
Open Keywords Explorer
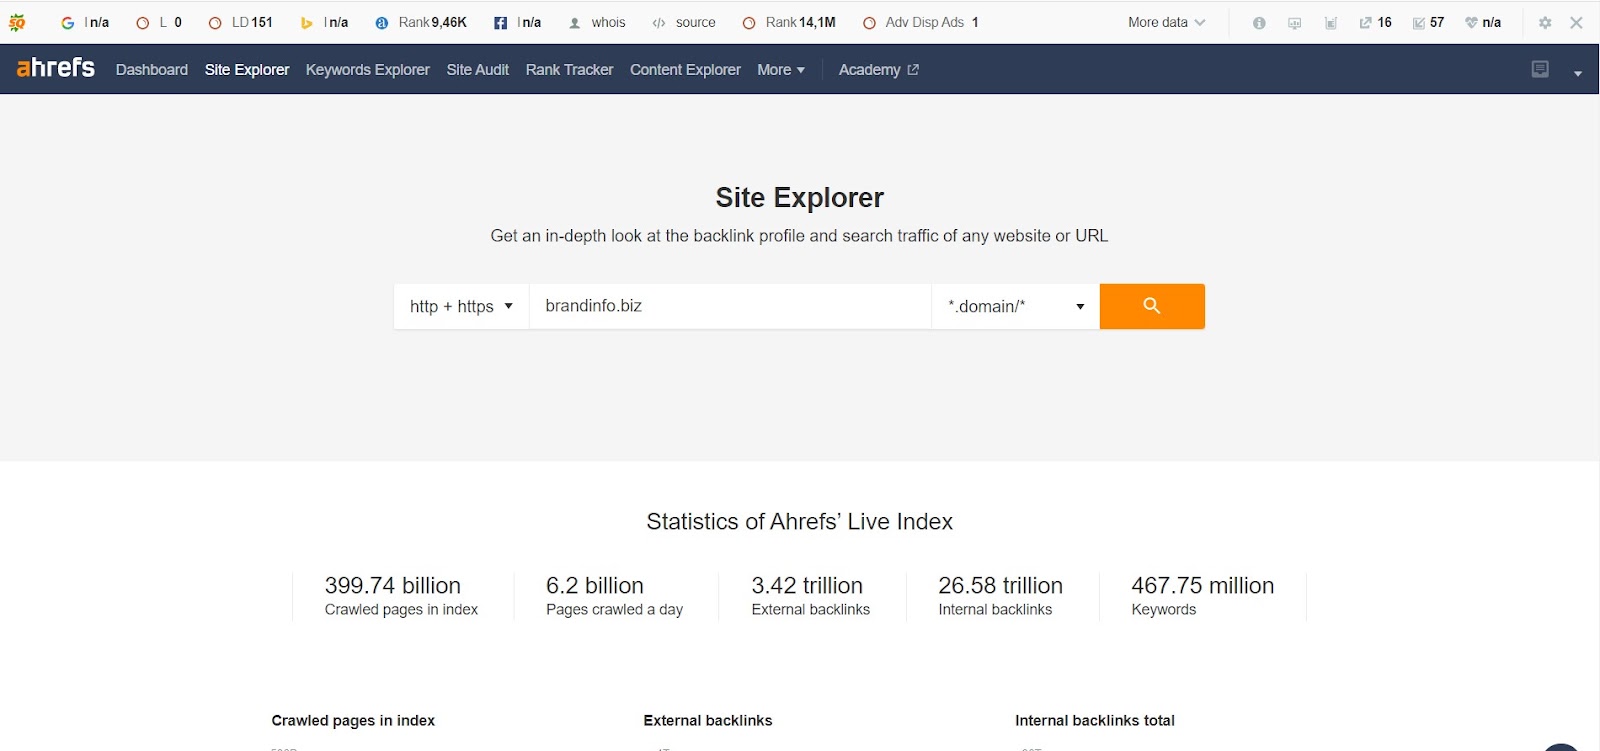tap(368, 69)
